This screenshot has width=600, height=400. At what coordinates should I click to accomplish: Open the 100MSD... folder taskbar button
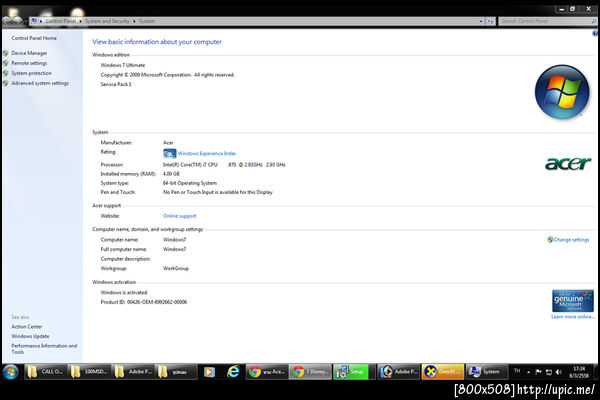coord(89,372)
